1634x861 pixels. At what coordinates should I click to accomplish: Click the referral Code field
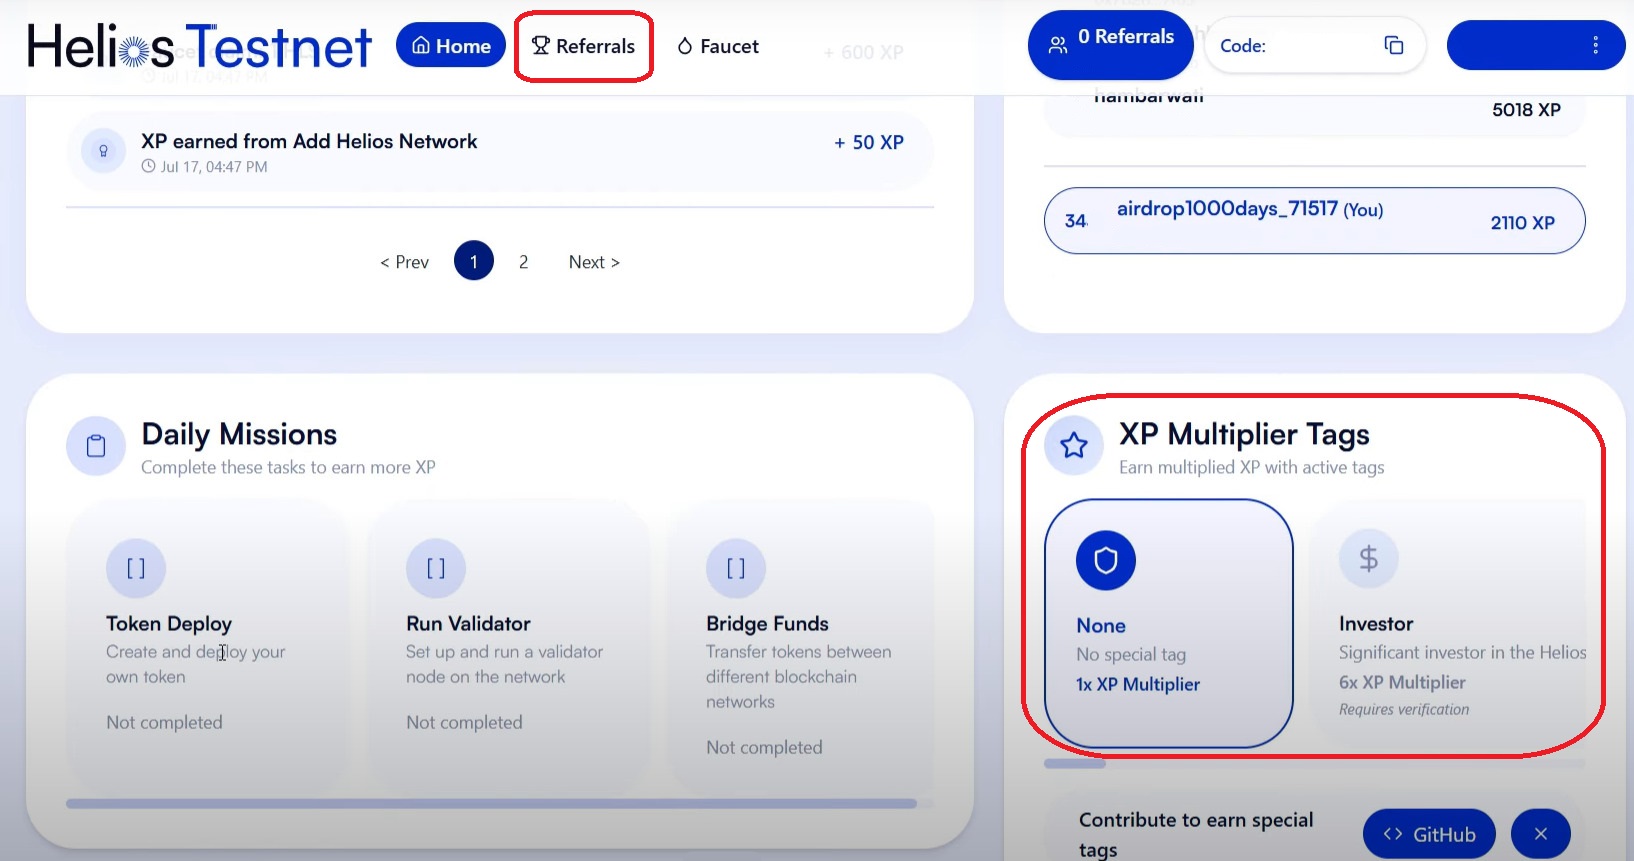(1315, 45)
